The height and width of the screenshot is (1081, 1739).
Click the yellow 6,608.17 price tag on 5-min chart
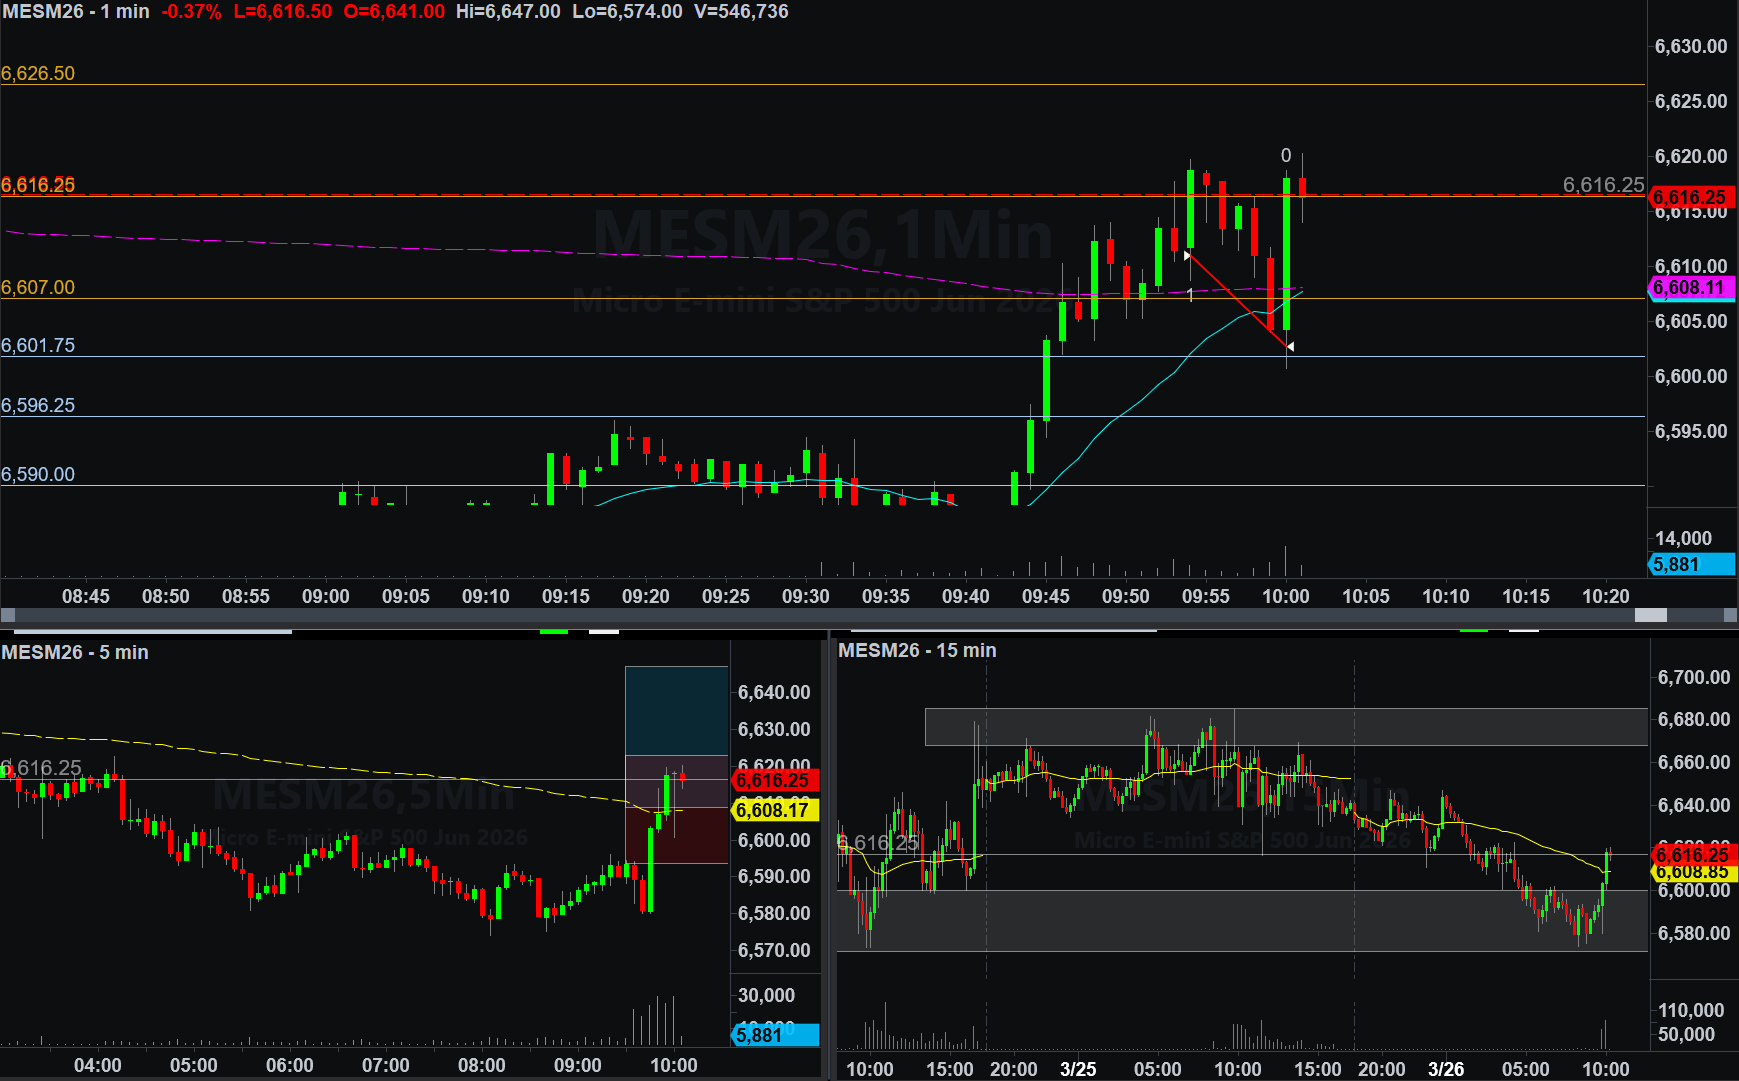click(775, 810)
